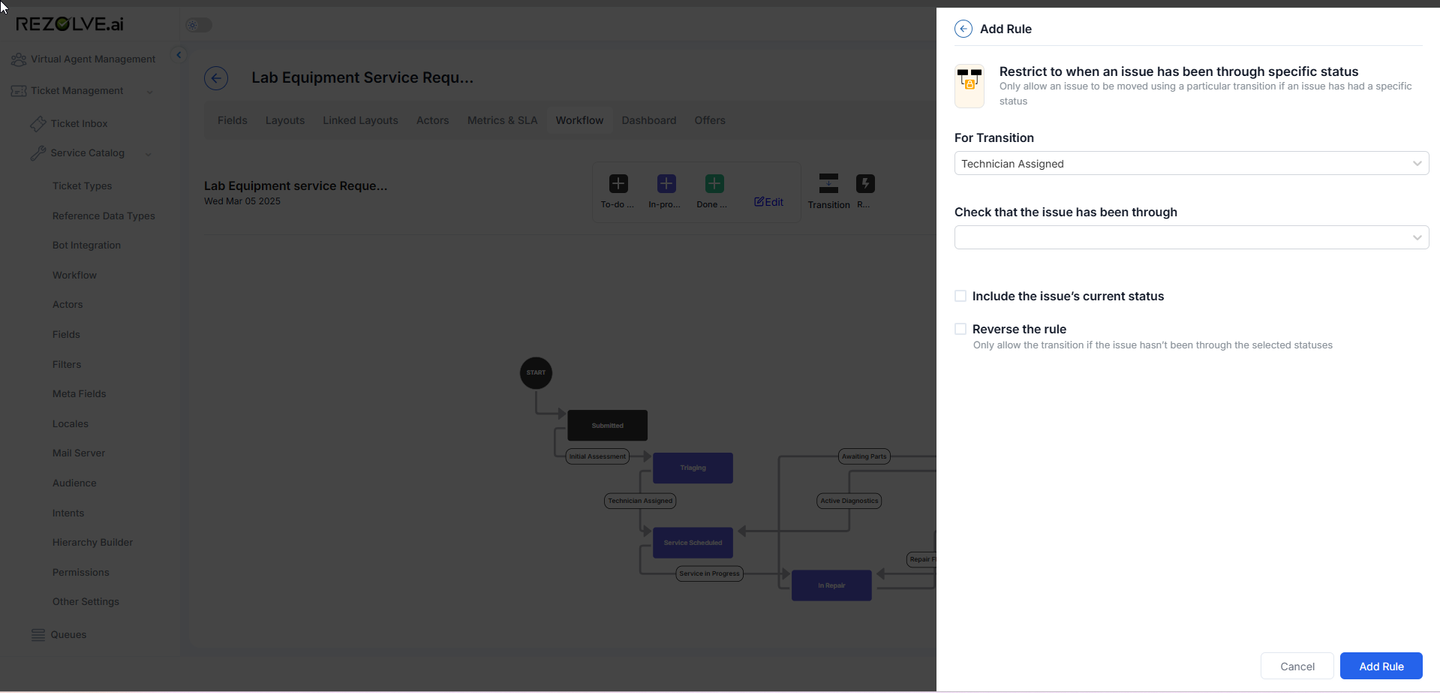
Task: Select Fields in the sidebar list
Action: [66, 335]
